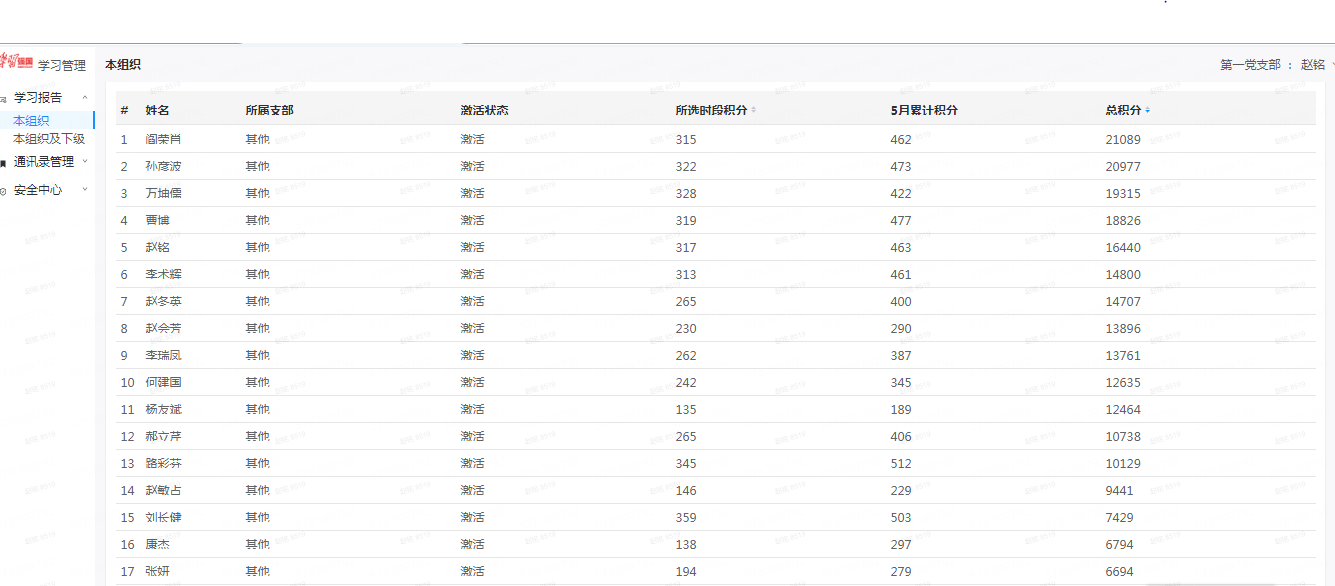Sort by 所选时段积分 using its sort arrows
1335x586 pixels.
point(754,110)
